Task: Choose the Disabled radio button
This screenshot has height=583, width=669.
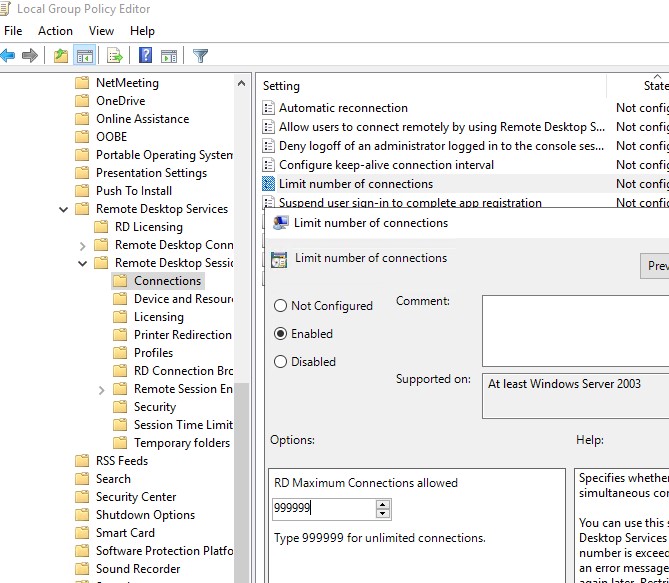Action: [280, 362]
